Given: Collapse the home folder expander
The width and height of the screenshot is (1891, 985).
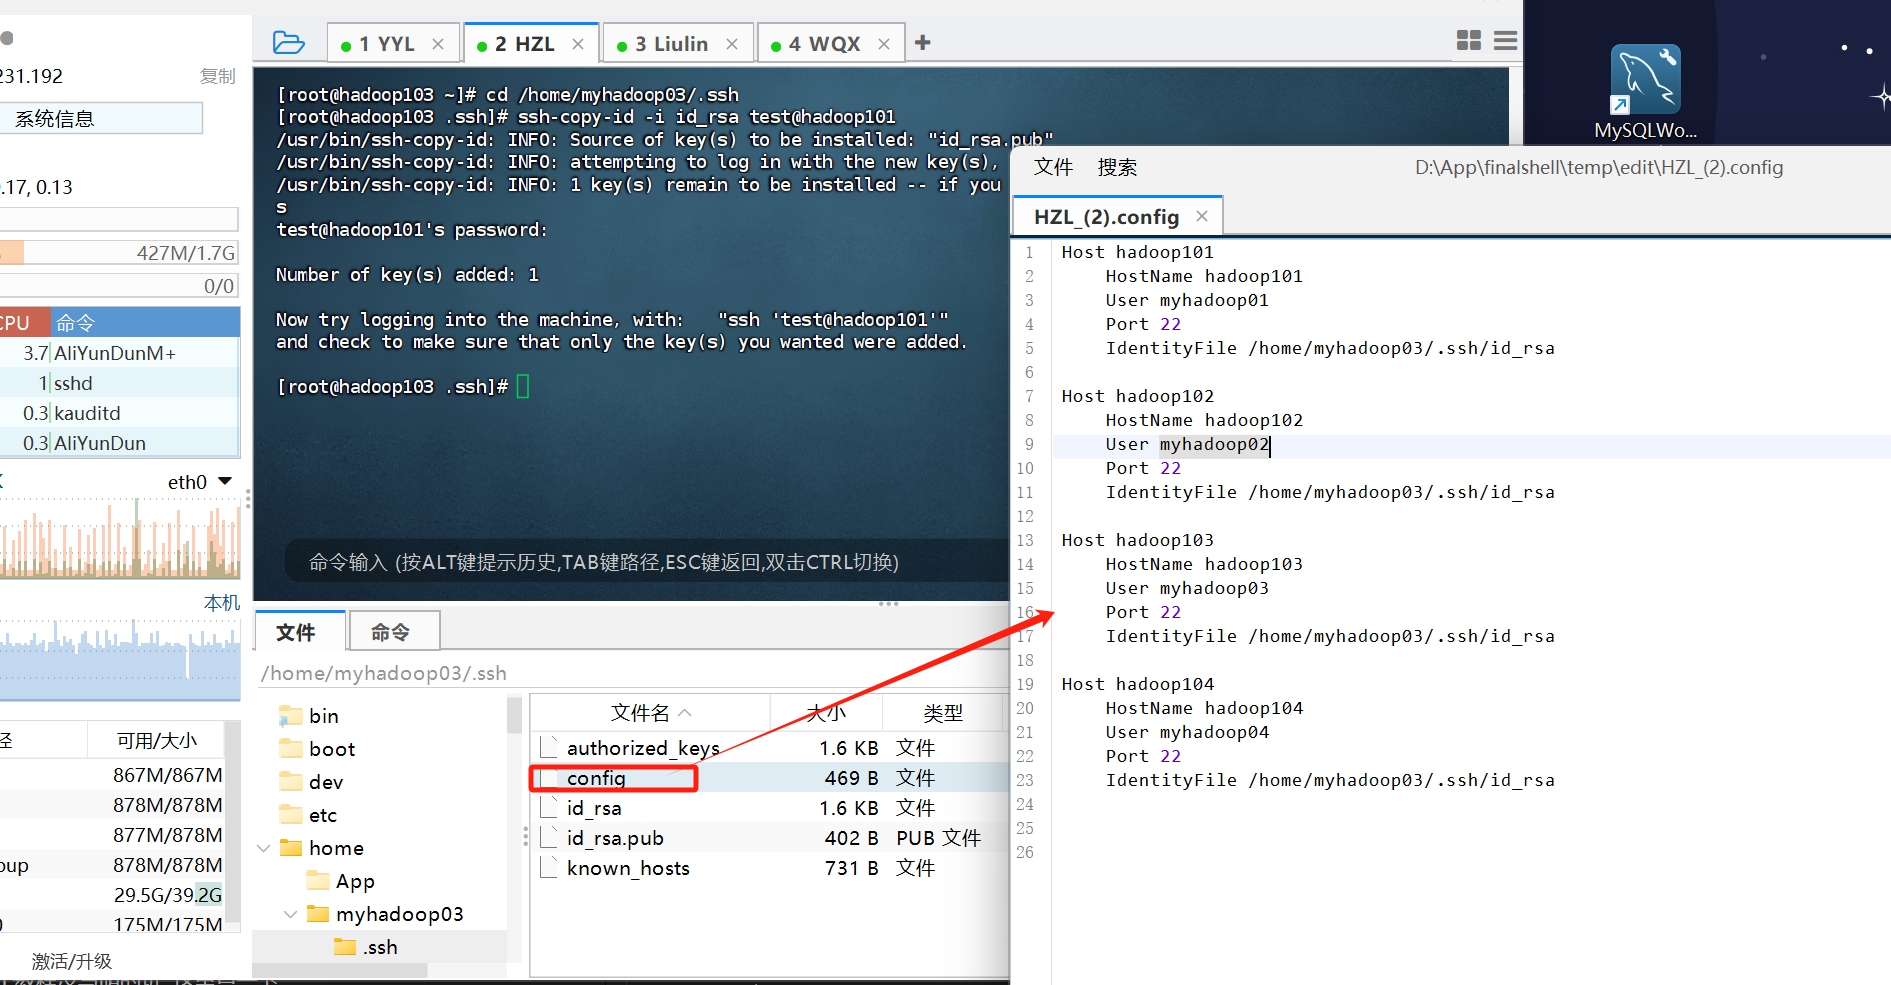Looking at the screenshot, I should (x=264, y=848).
